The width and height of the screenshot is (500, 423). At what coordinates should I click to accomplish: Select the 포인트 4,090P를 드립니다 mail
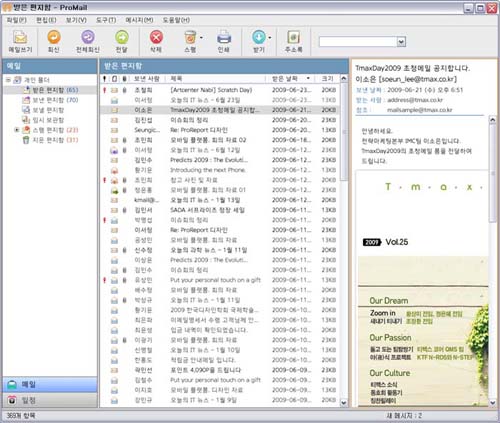click(x=220, y=370)
